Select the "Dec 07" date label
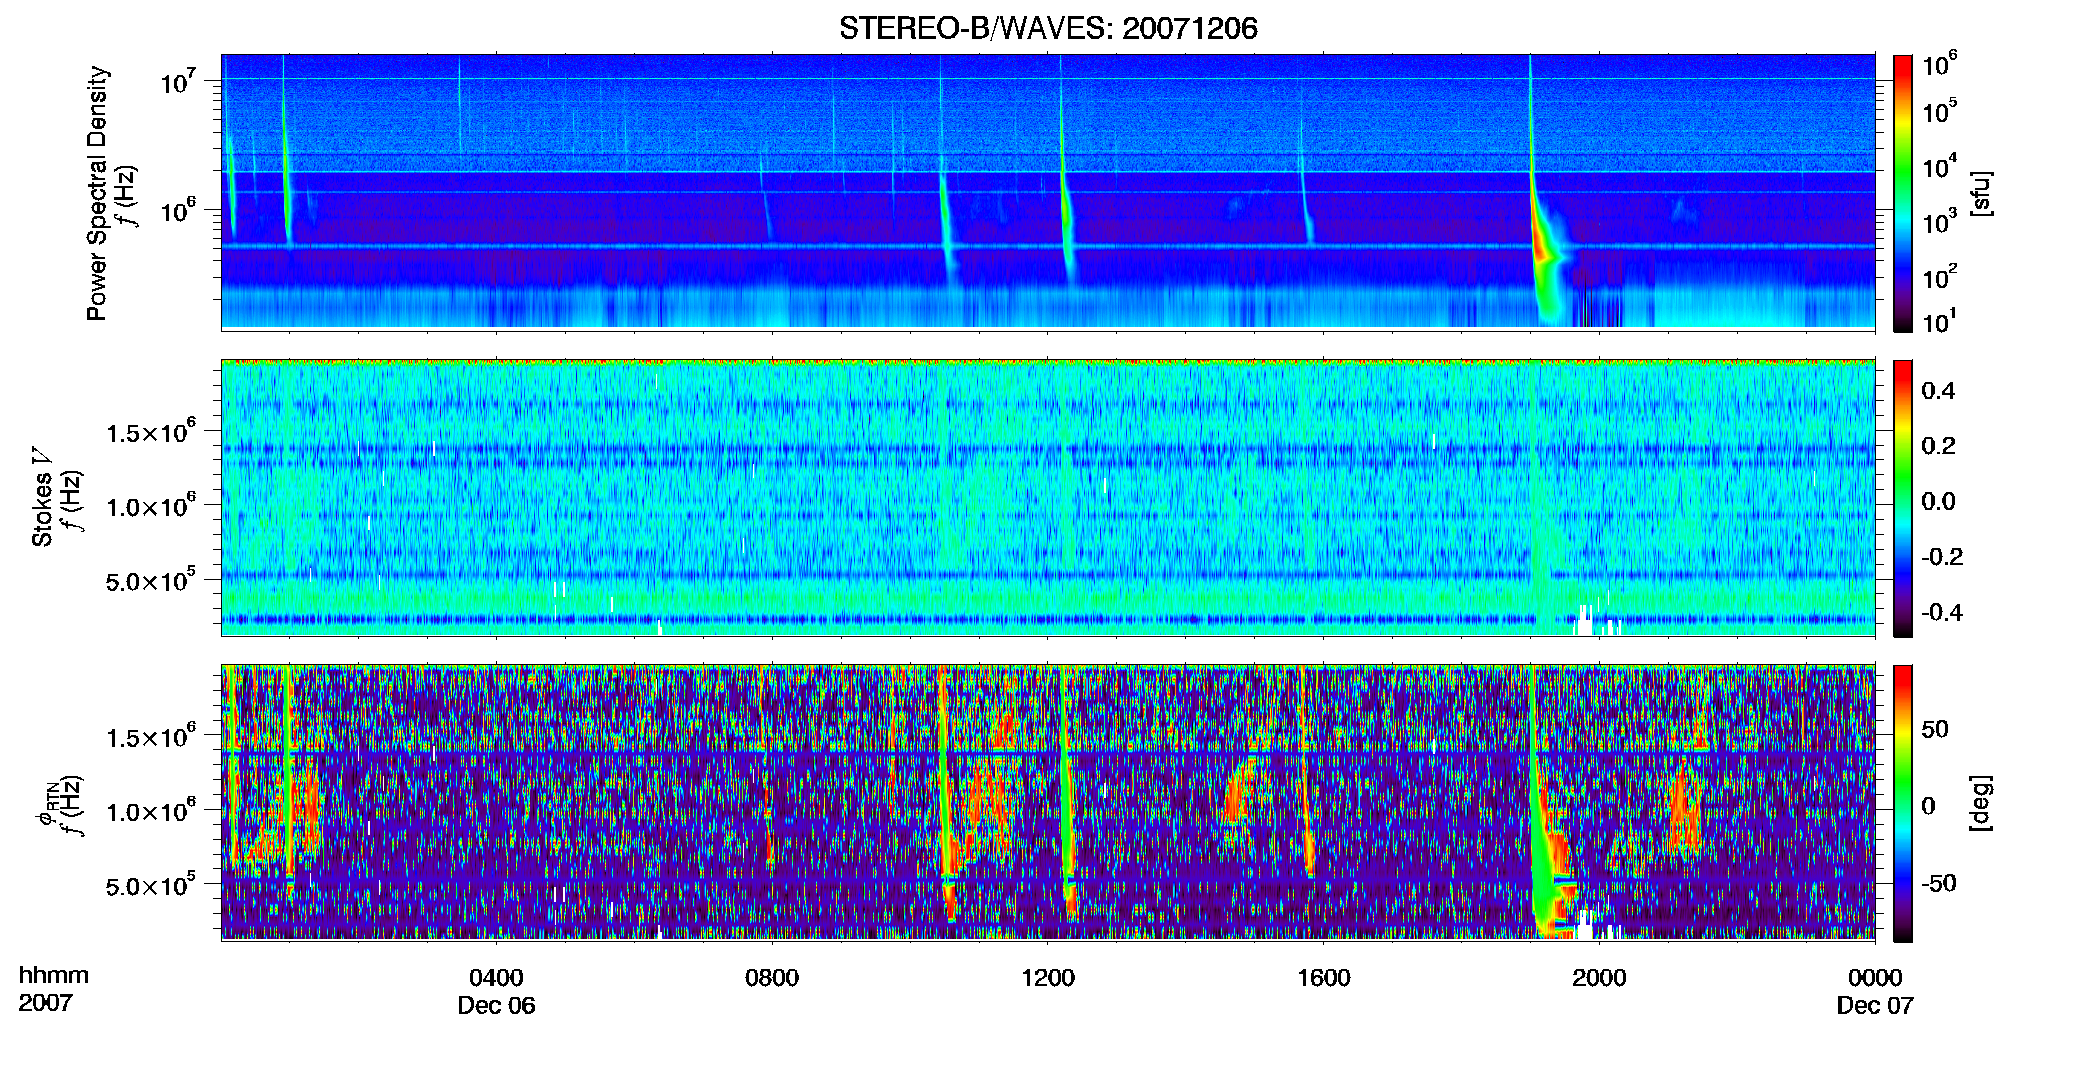The image size is (2096, 1080). coord(1875,1006)
